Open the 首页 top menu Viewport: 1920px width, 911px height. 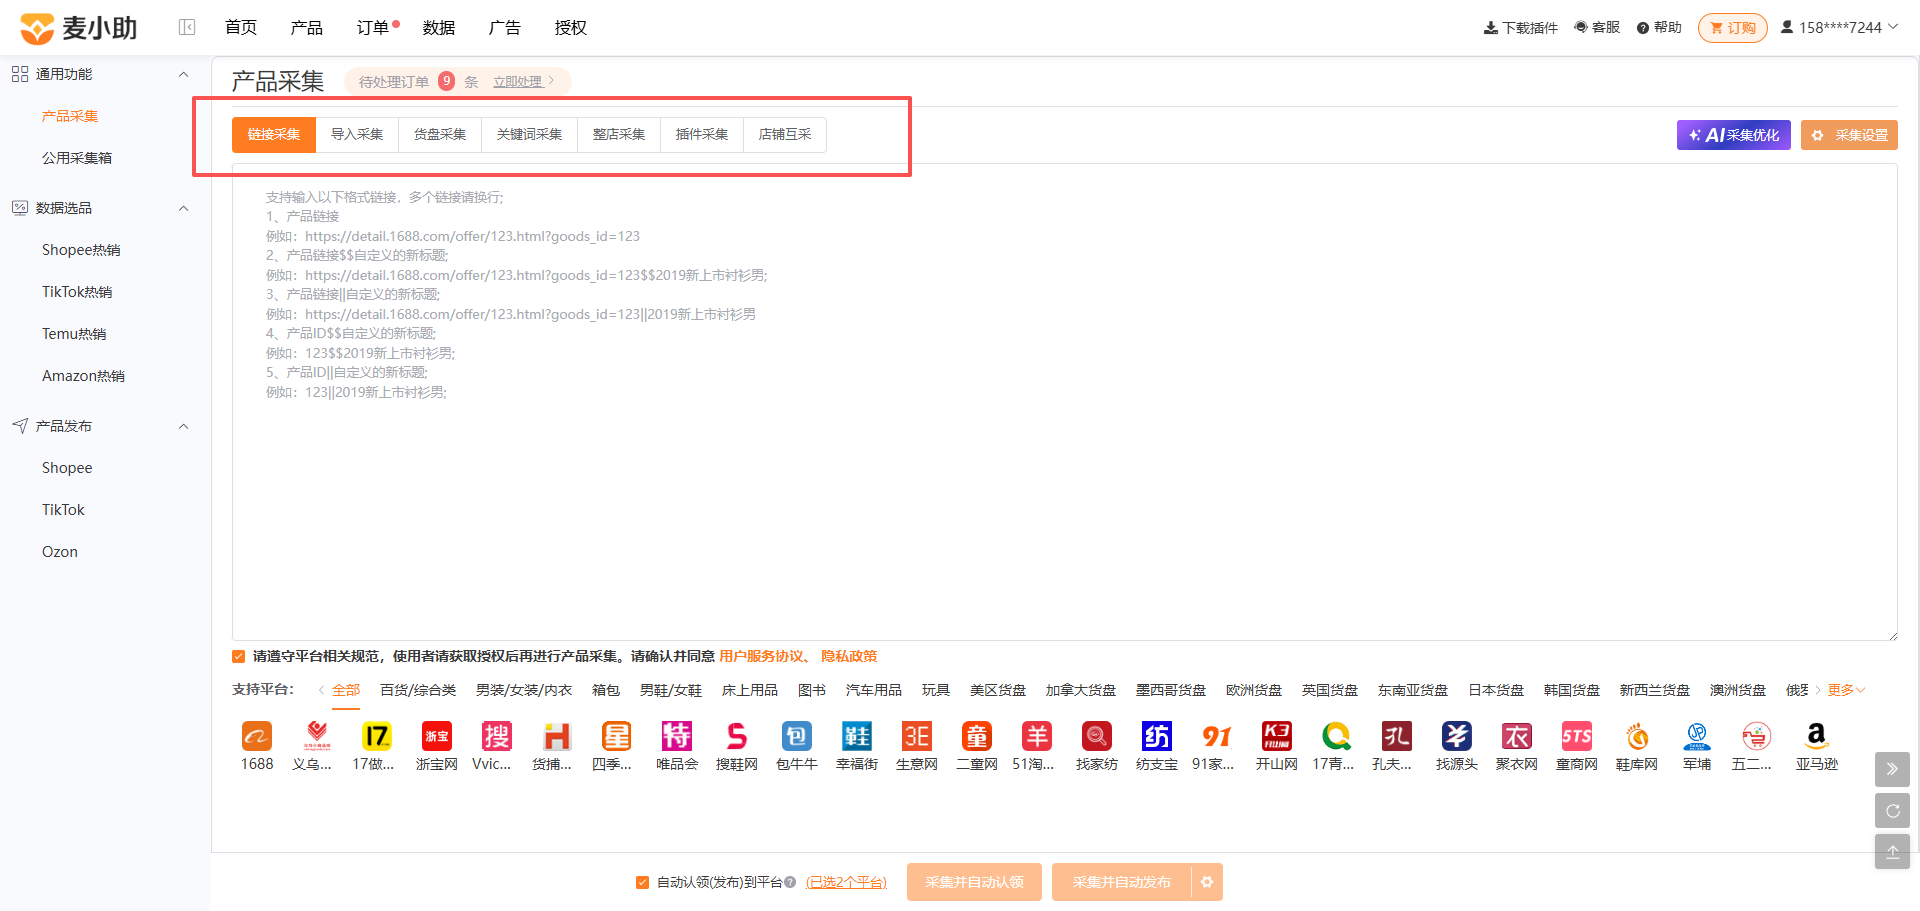coord(241,27)
